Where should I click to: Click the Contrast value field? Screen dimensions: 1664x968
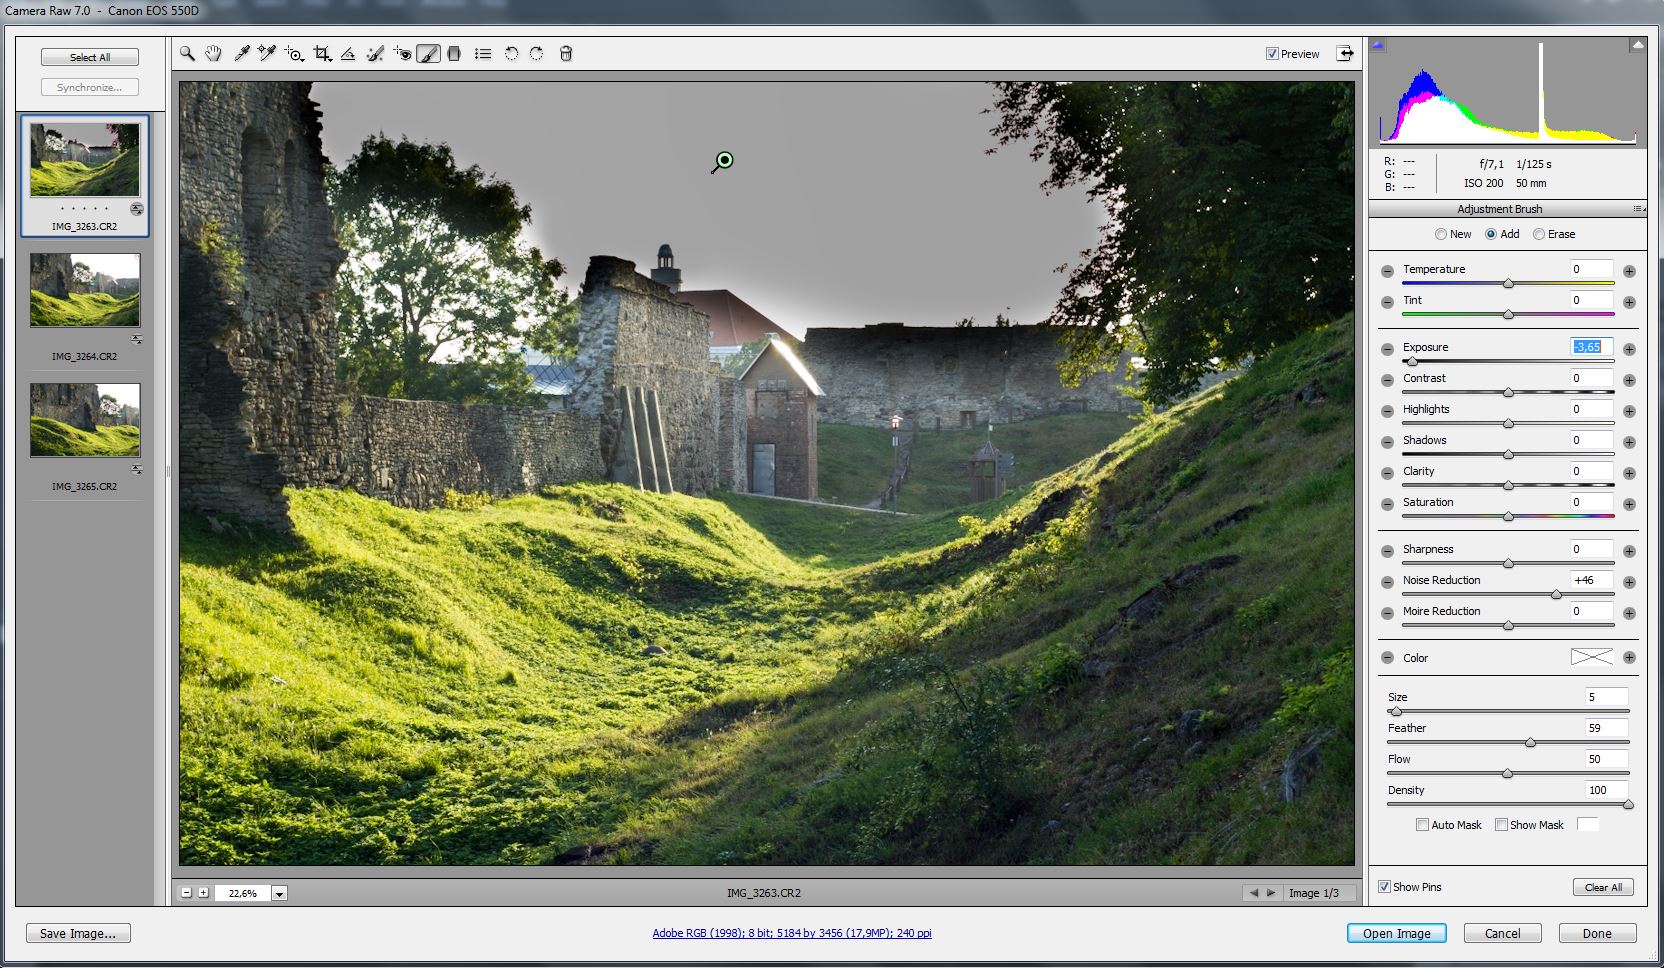[x=1590, y=378]
